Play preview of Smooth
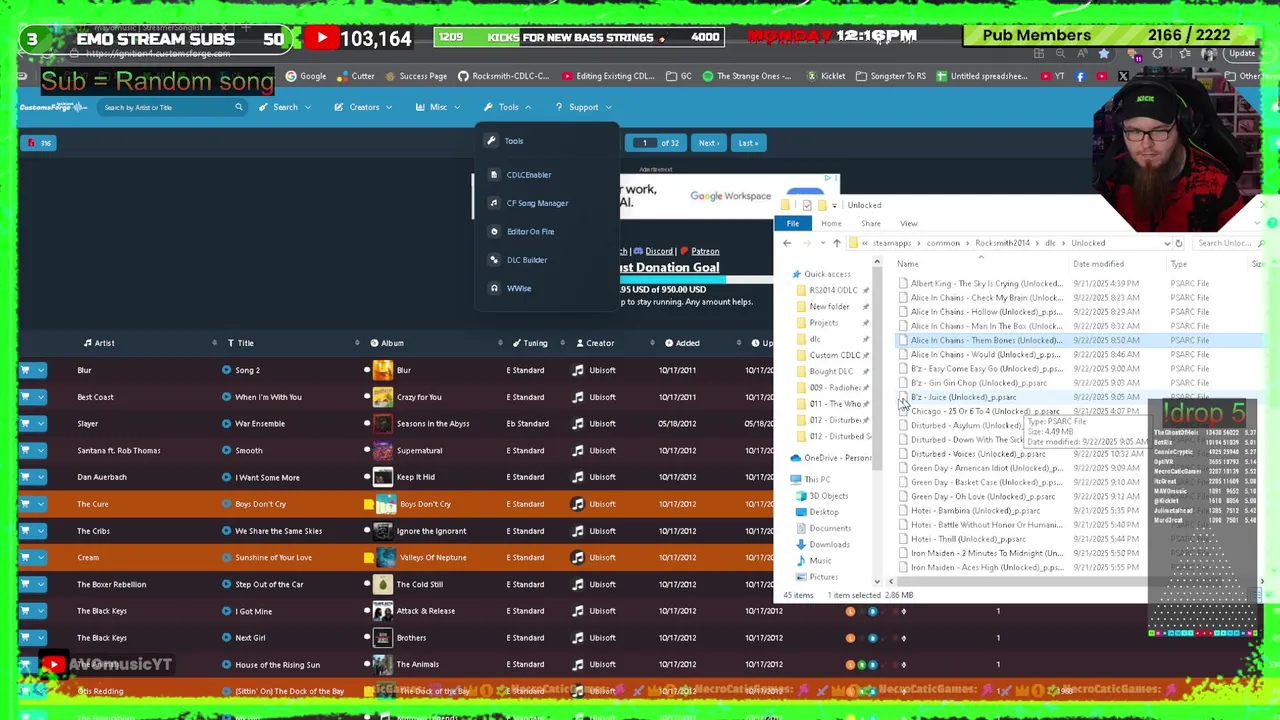 (227, 450)
